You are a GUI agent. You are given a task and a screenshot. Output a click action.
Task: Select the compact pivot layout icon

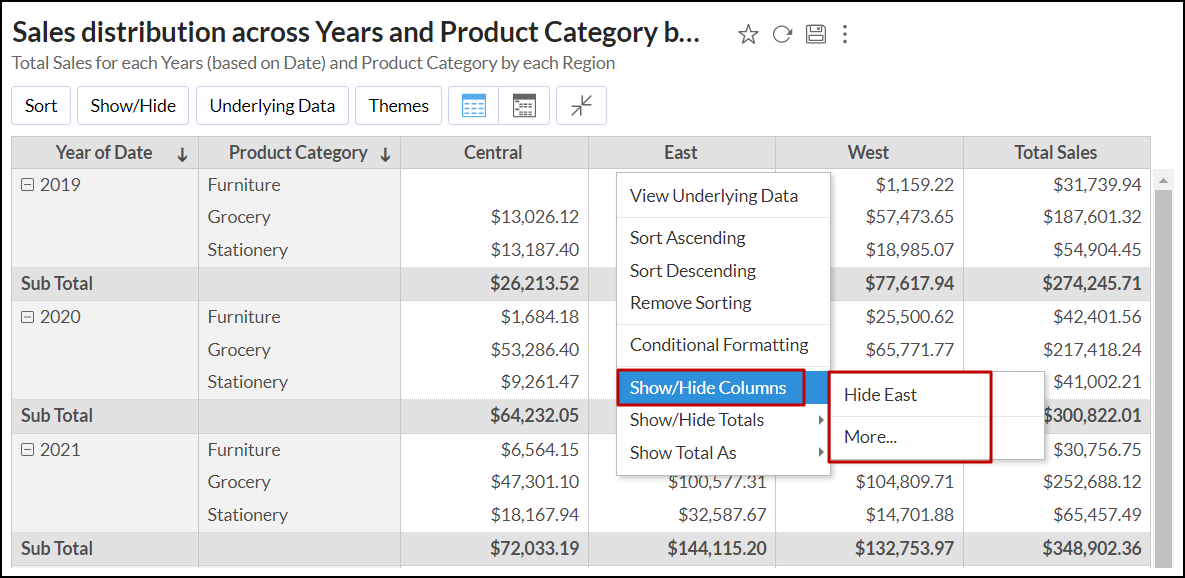tap(524, 106)
